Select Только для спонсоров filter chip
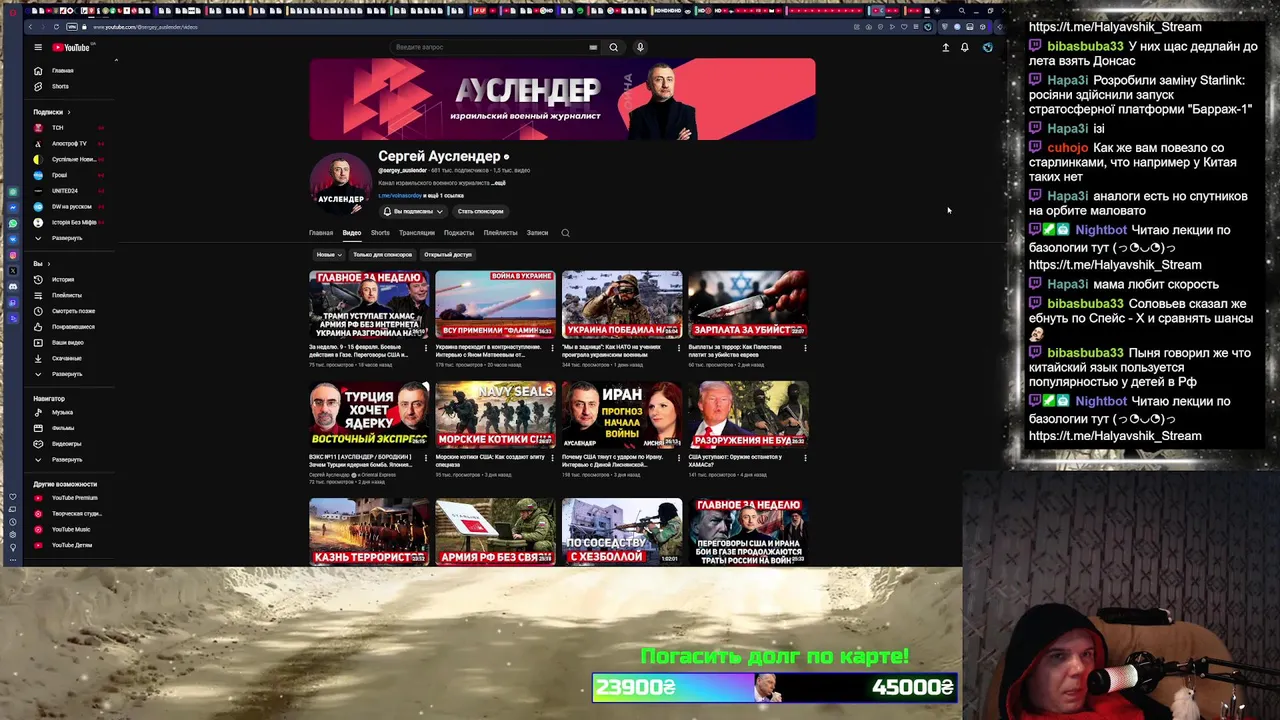 [x=382, y=254]
